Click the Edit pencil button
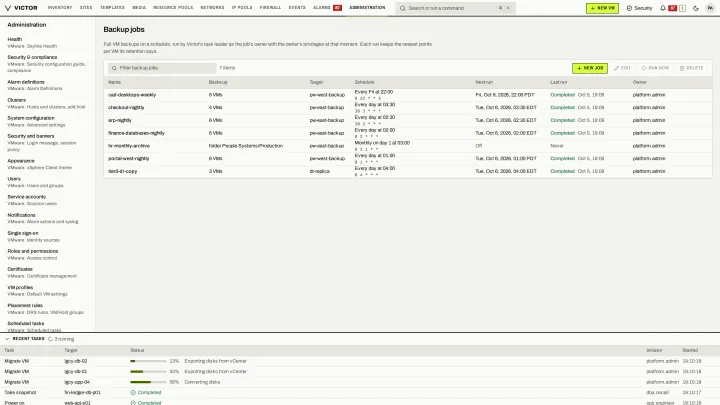 point(623,68)
